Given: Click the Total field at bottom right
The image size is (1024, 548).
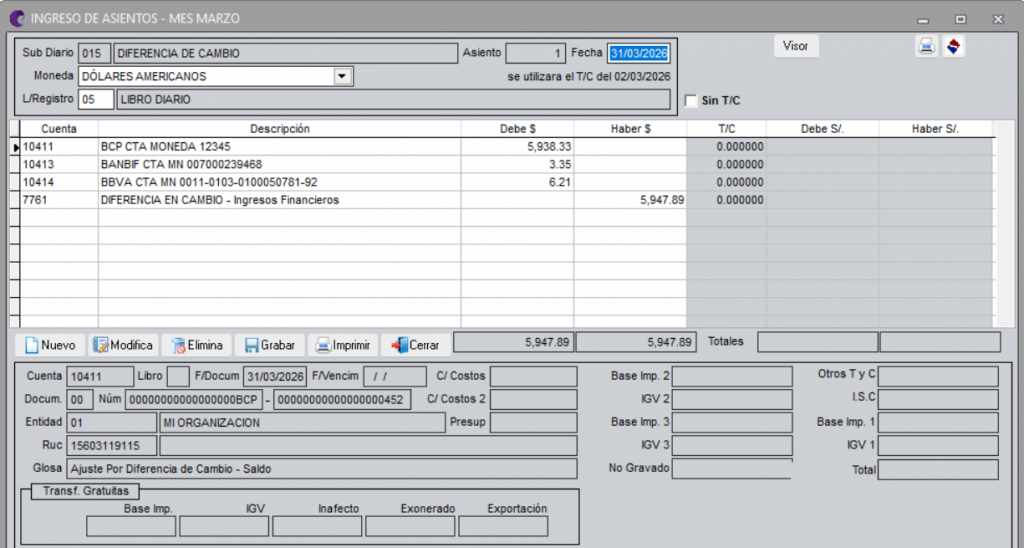Looking at the screenshot, I should pyautogui.click(x=938, y=470).
